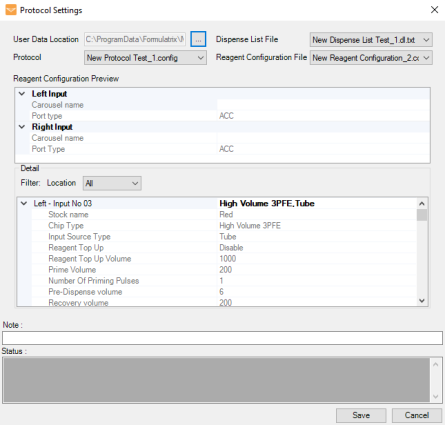This screenshot has width=445, height=425.
Task: Cancel the protocol settings dialog
Action: (417, 415)
